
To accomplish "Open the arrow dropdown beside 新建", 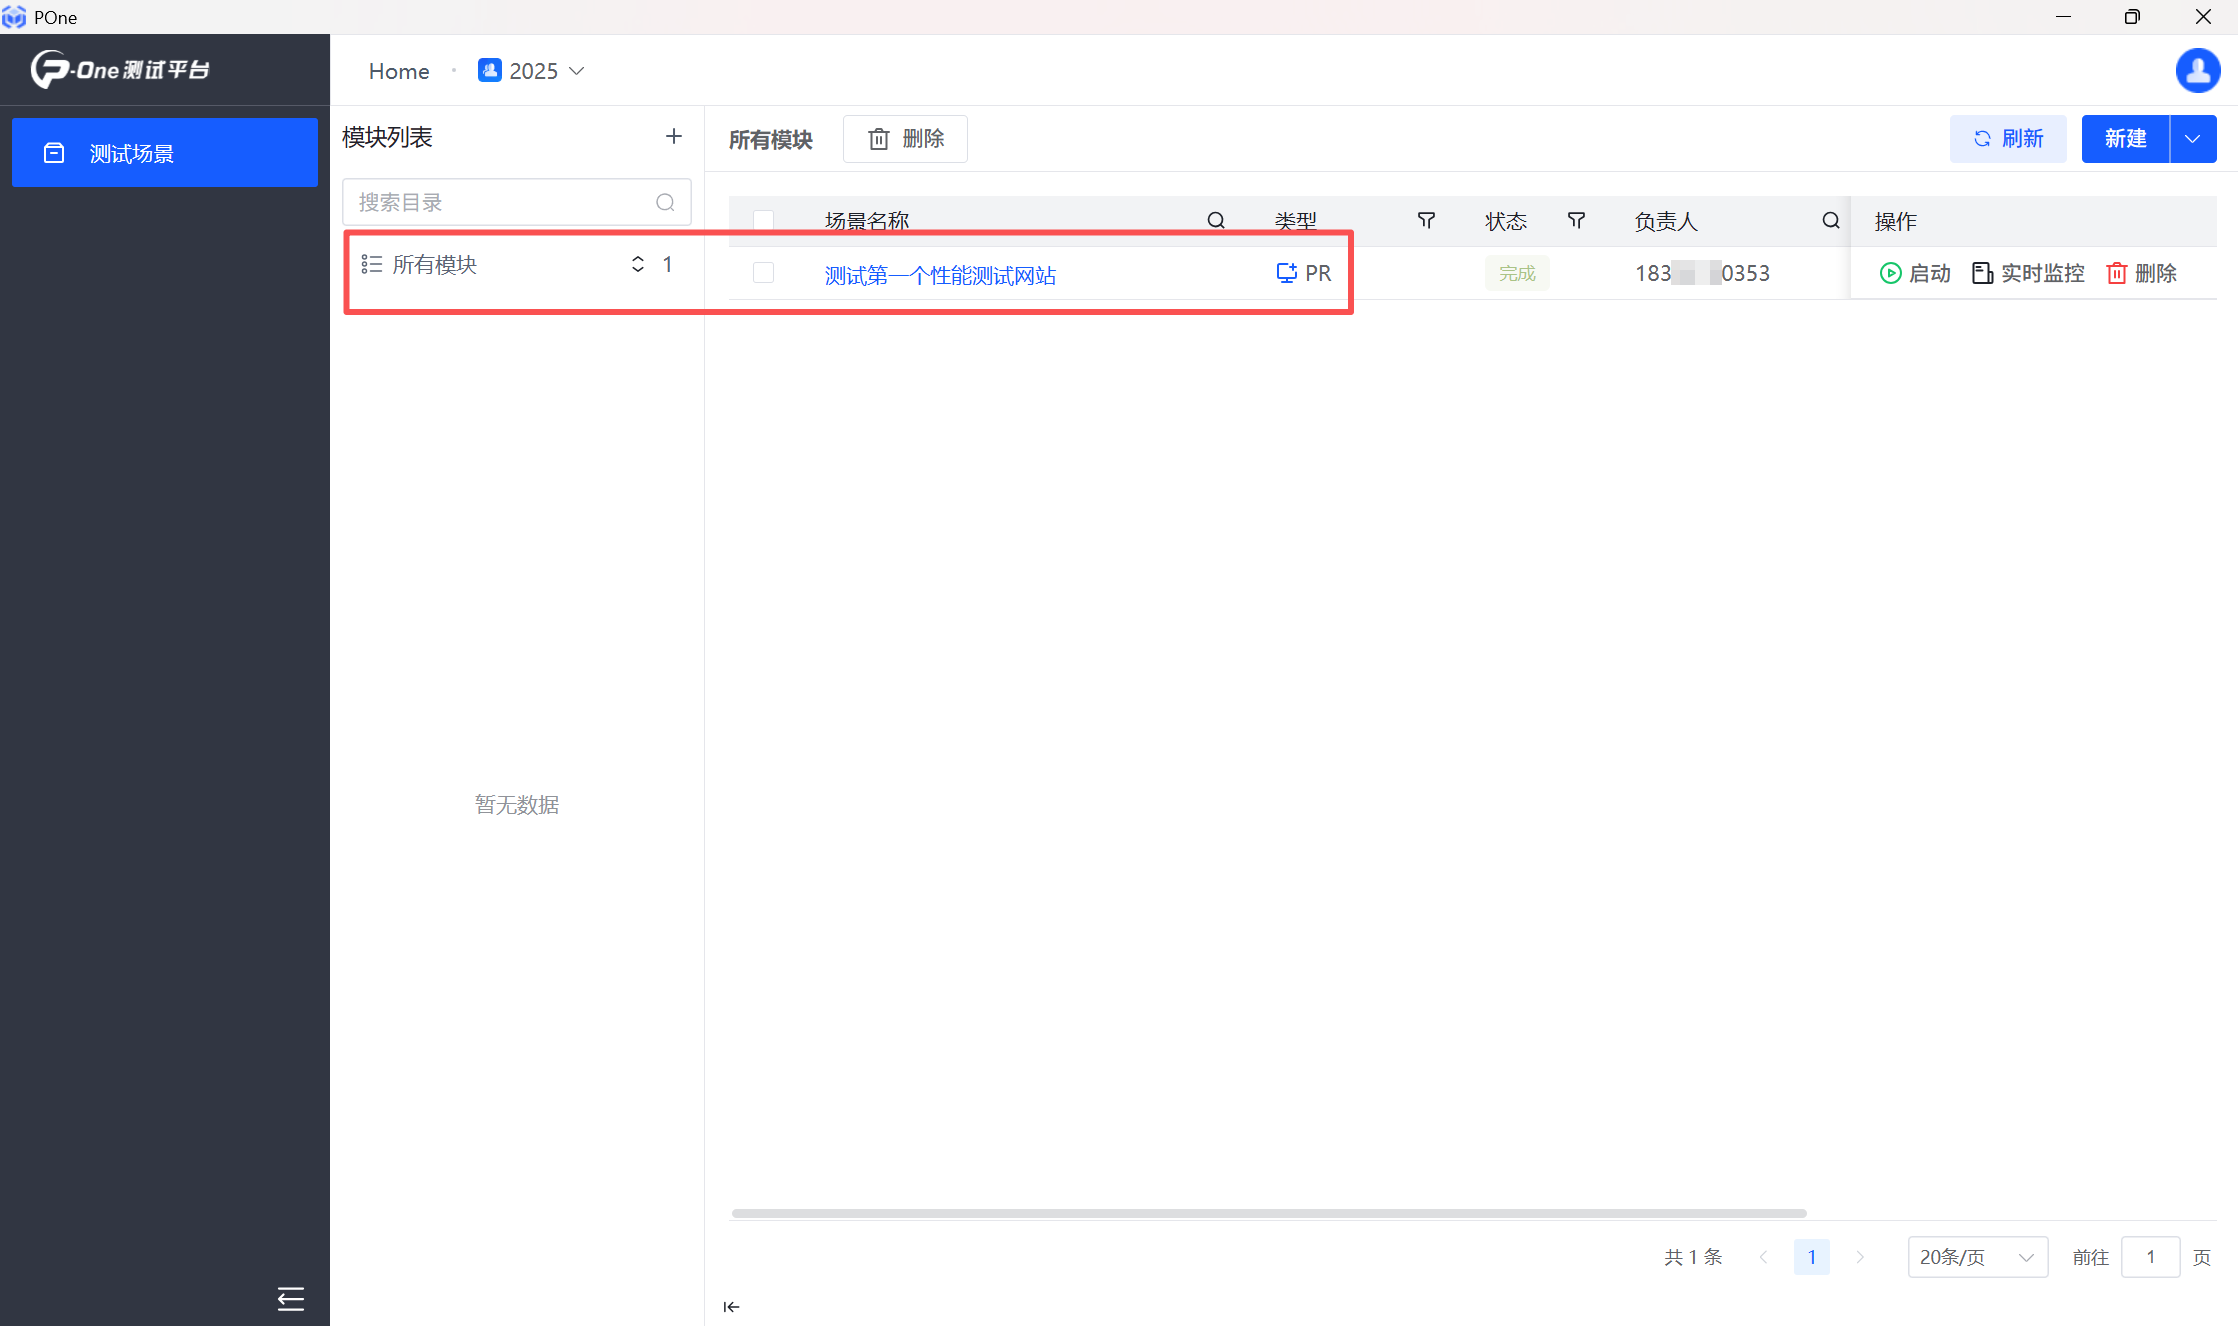I will (2193, 139).
